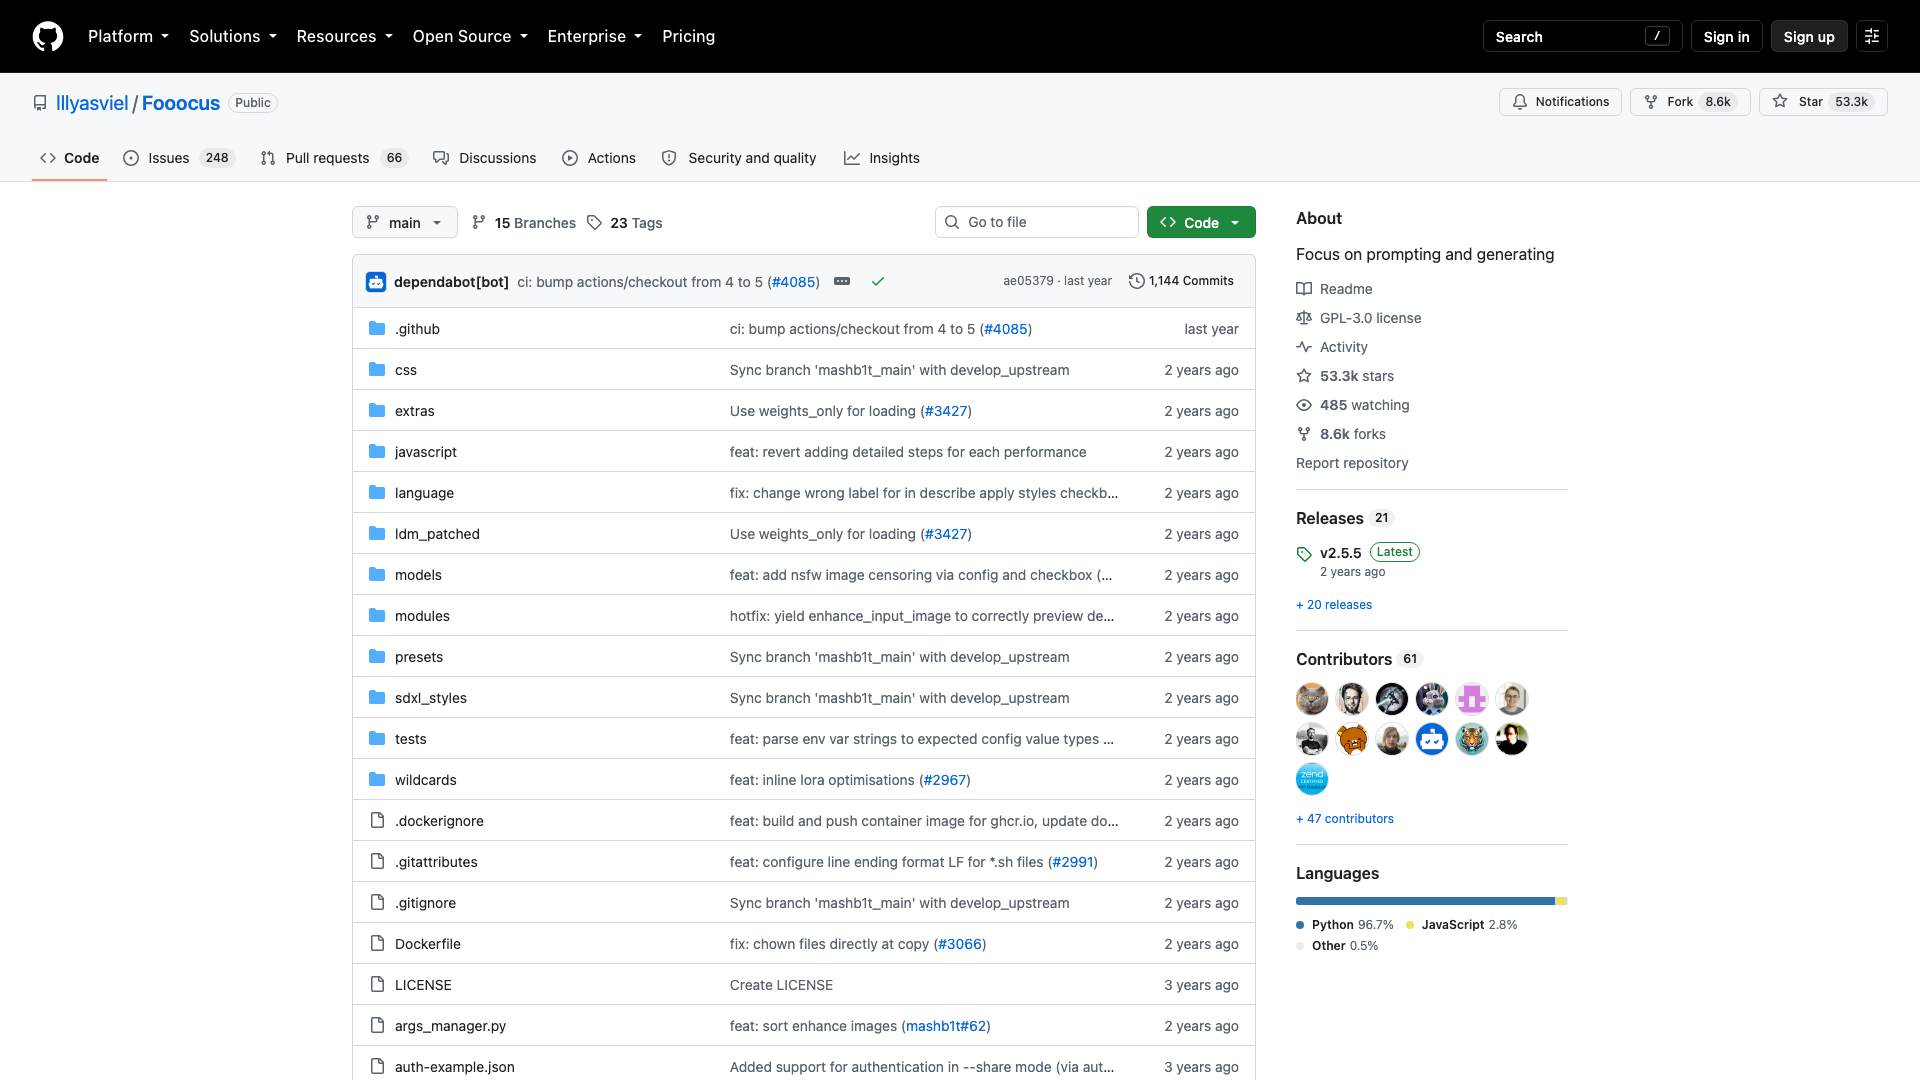Expand the Platform menu
Image resolution: width=1920 pixels, height=1080 pixels.
pyautogui.click(x=128, y=36)
